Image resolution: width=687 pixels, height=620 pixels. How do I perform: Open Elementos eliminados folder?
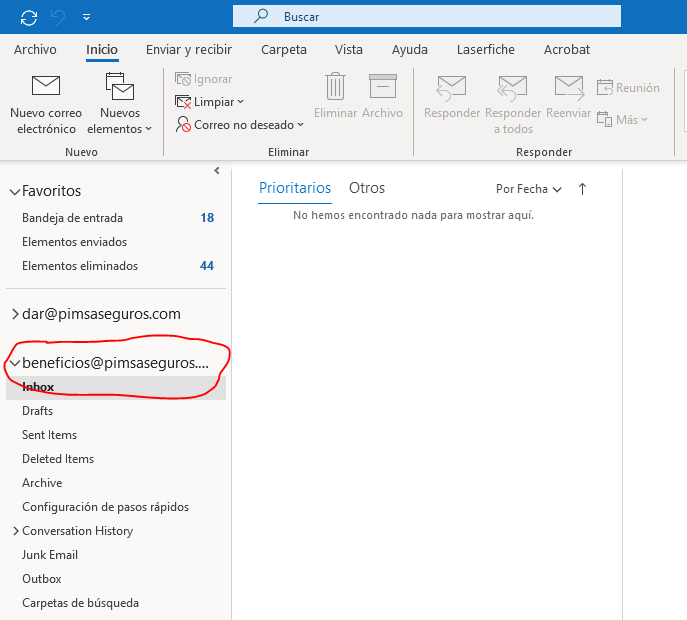(80, 266)
